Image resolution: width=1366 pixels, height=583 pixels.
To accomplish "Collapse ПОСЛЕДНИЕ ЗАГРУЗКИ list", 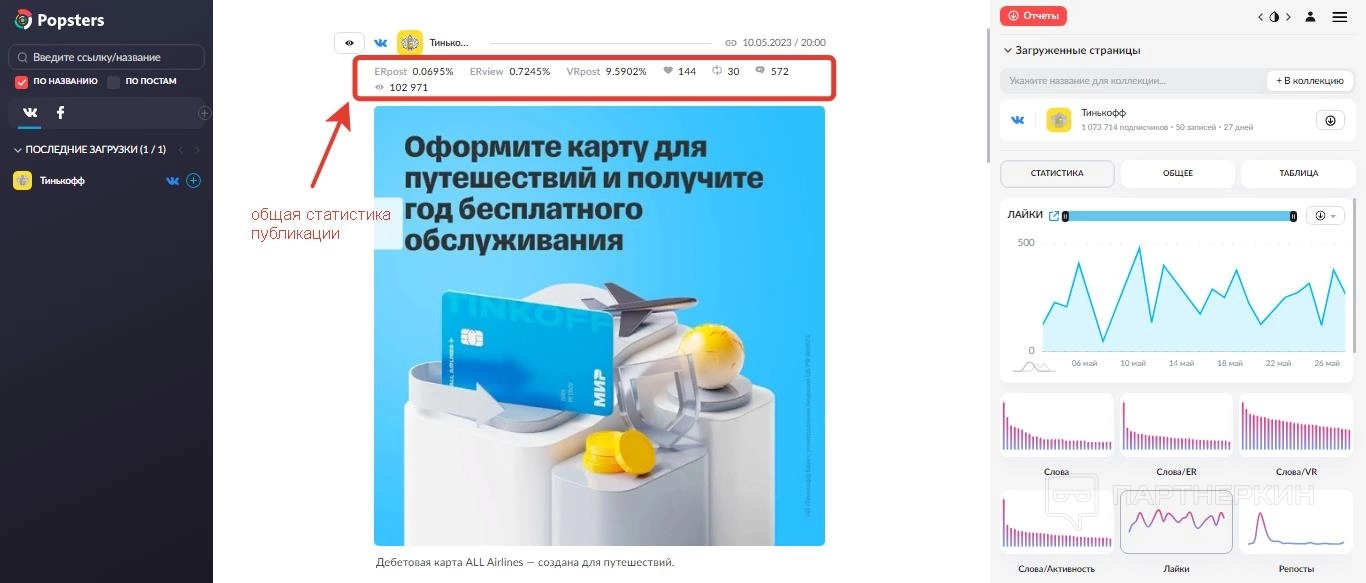I will [x=18, y=150].
